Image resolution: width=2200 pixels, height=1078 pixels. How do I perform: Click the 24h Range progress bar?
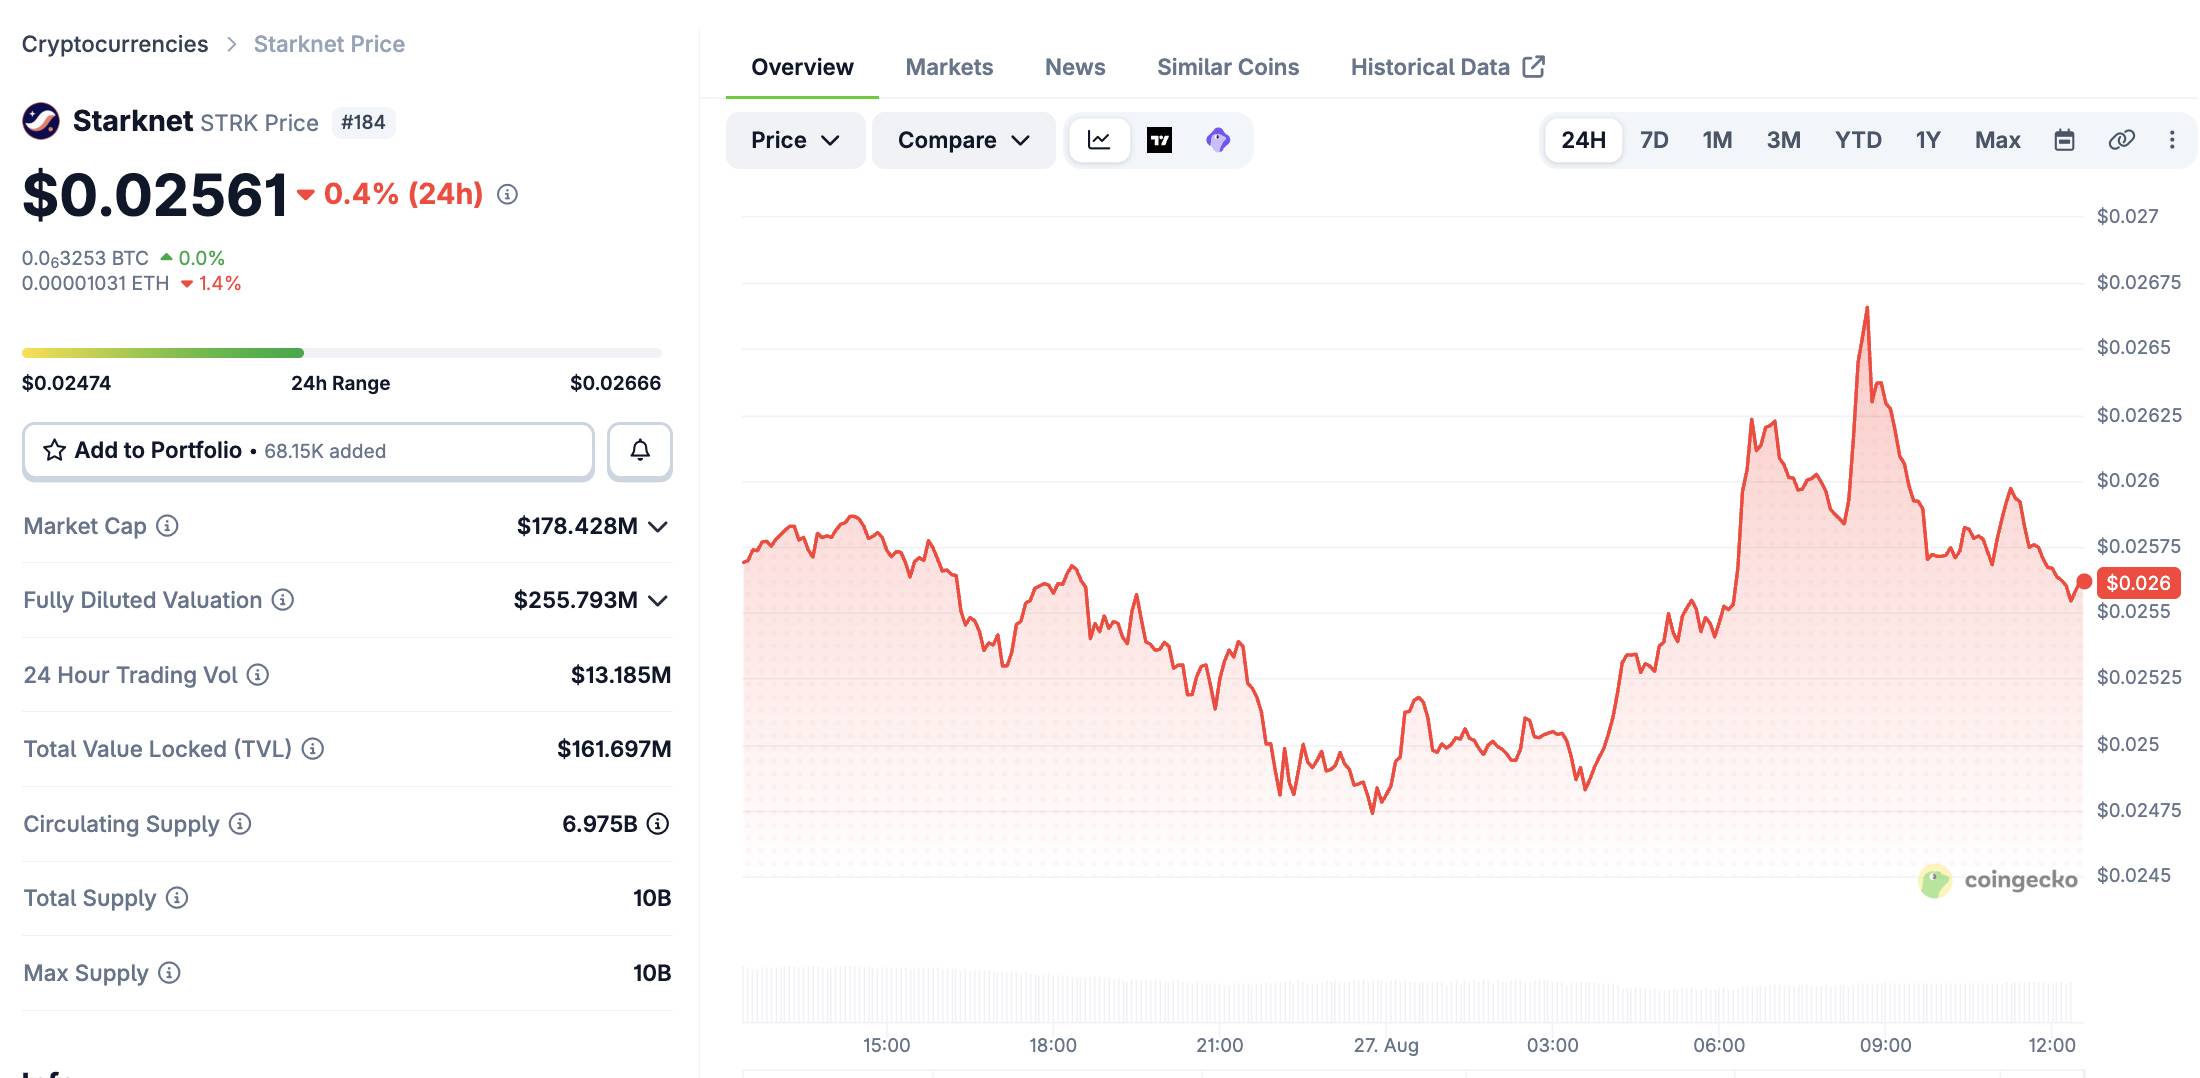(x=342, y=353)
